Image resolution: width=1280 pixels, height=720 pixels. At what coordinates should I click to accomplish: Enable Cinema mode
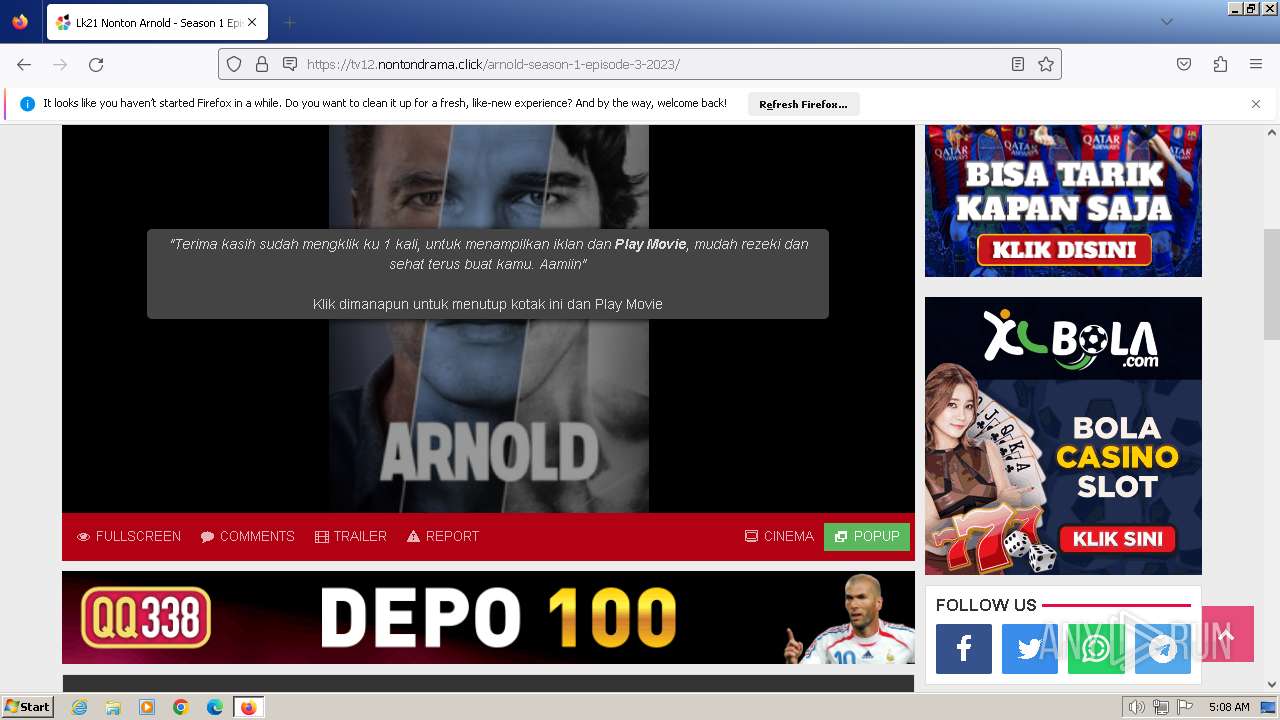pos(779,537)
